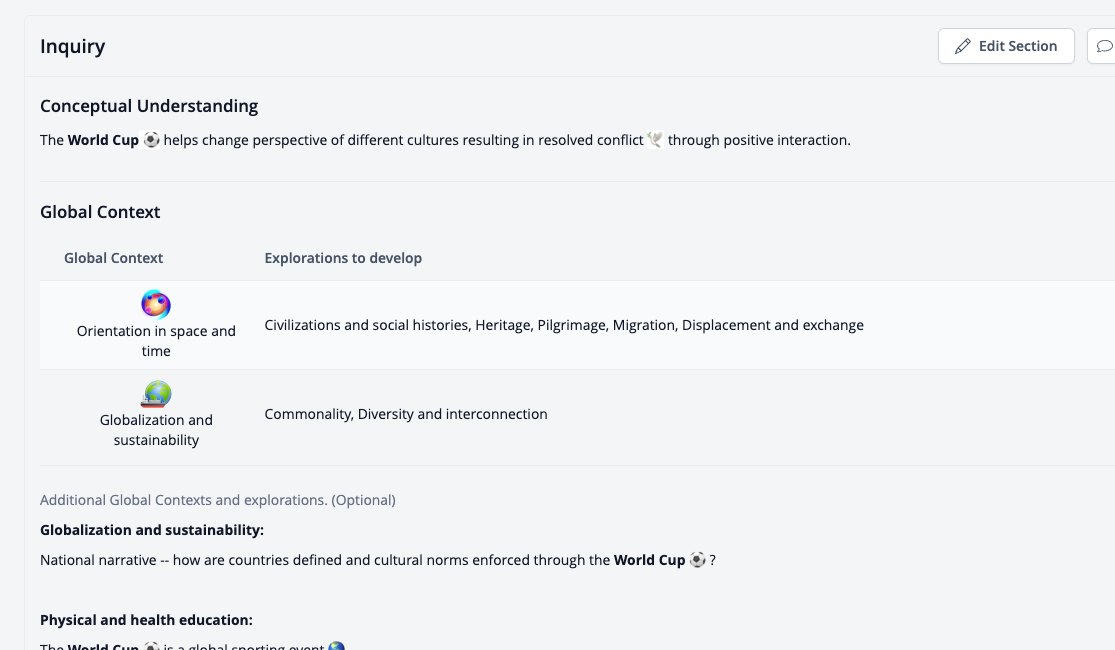
Task: Click Additional Global Contexts and explorations label
Action: (218, 500)
